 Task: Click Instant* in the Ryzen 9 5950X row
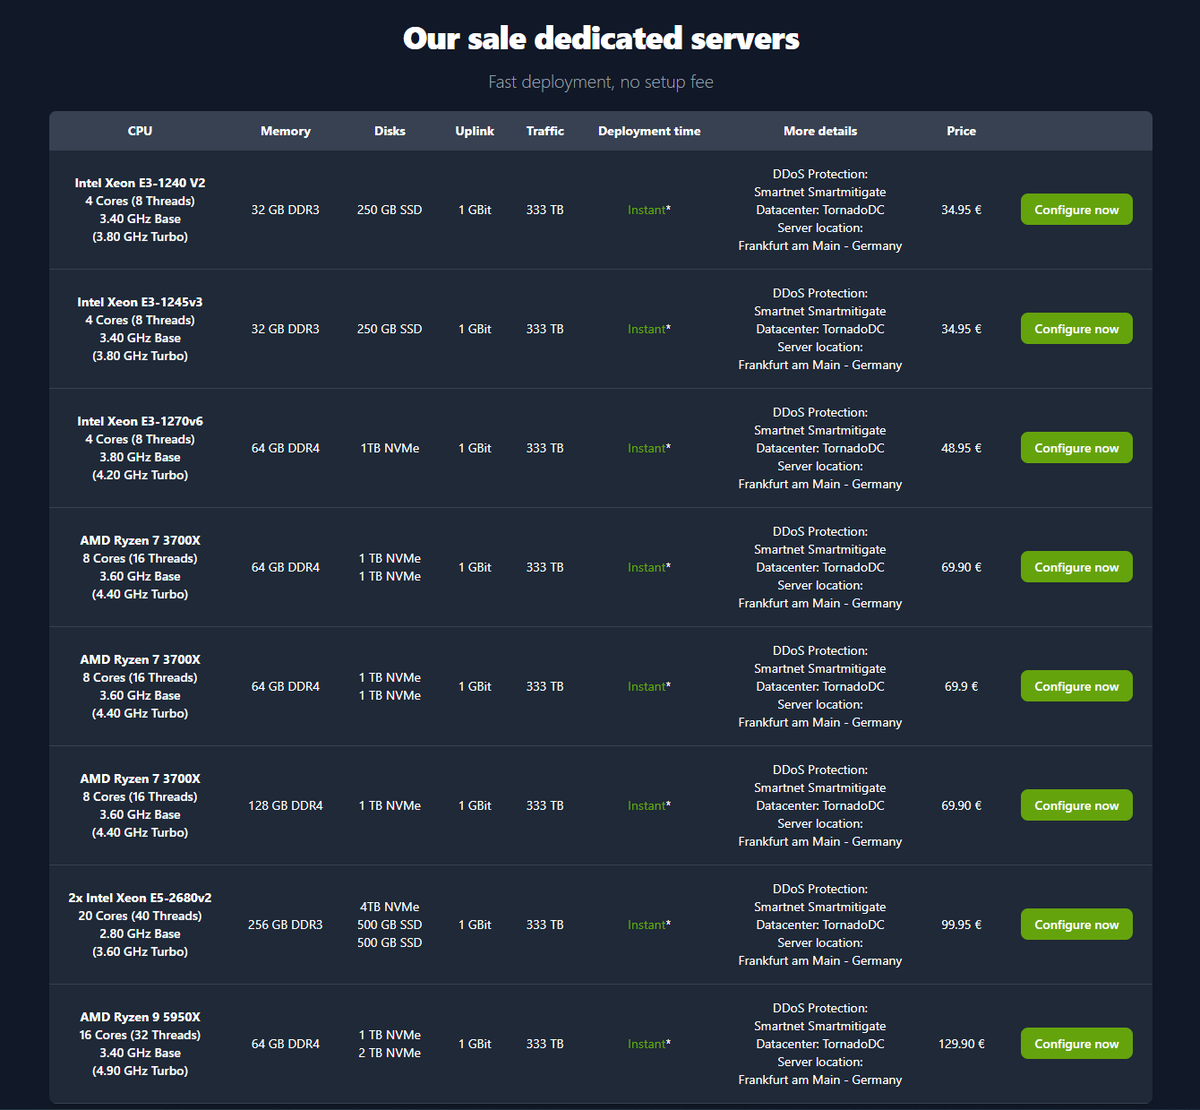pyautogui.click(x=649, y=1043)
